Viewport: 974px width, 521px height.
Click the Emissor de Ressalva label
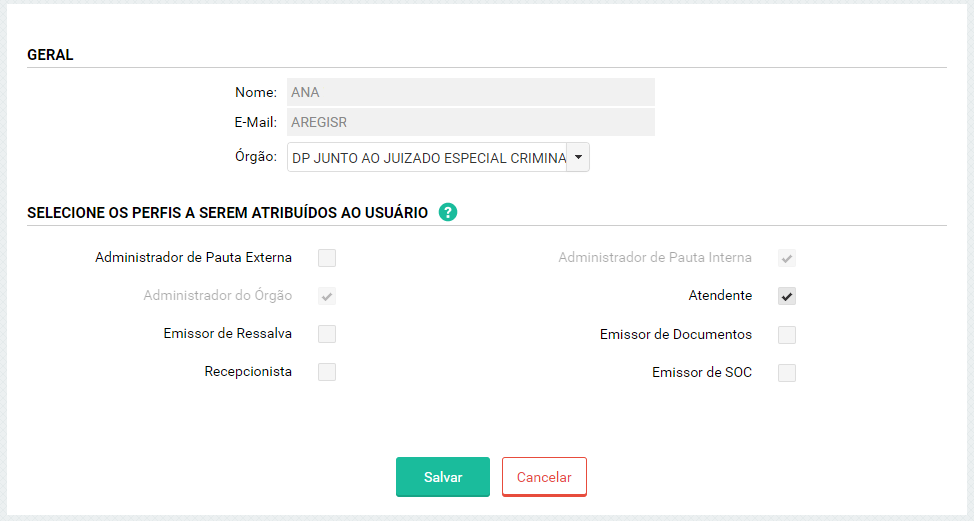228,334
